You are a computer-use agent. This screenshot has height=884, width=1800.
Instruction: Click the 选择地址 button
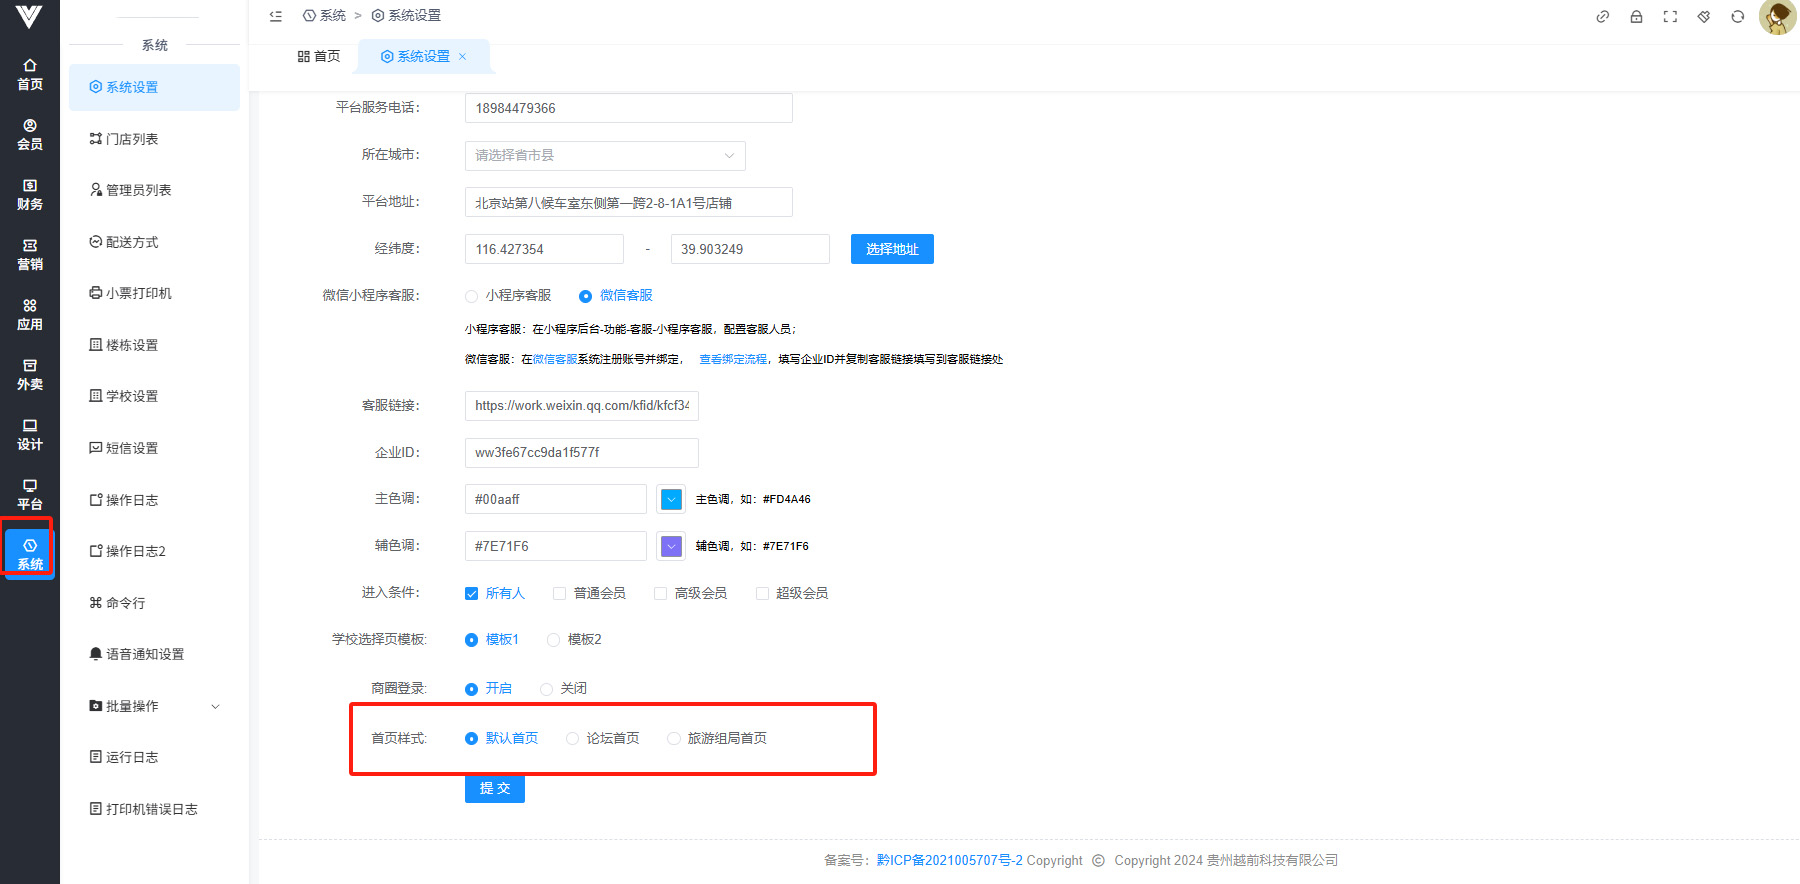click(x=892, y=249)
